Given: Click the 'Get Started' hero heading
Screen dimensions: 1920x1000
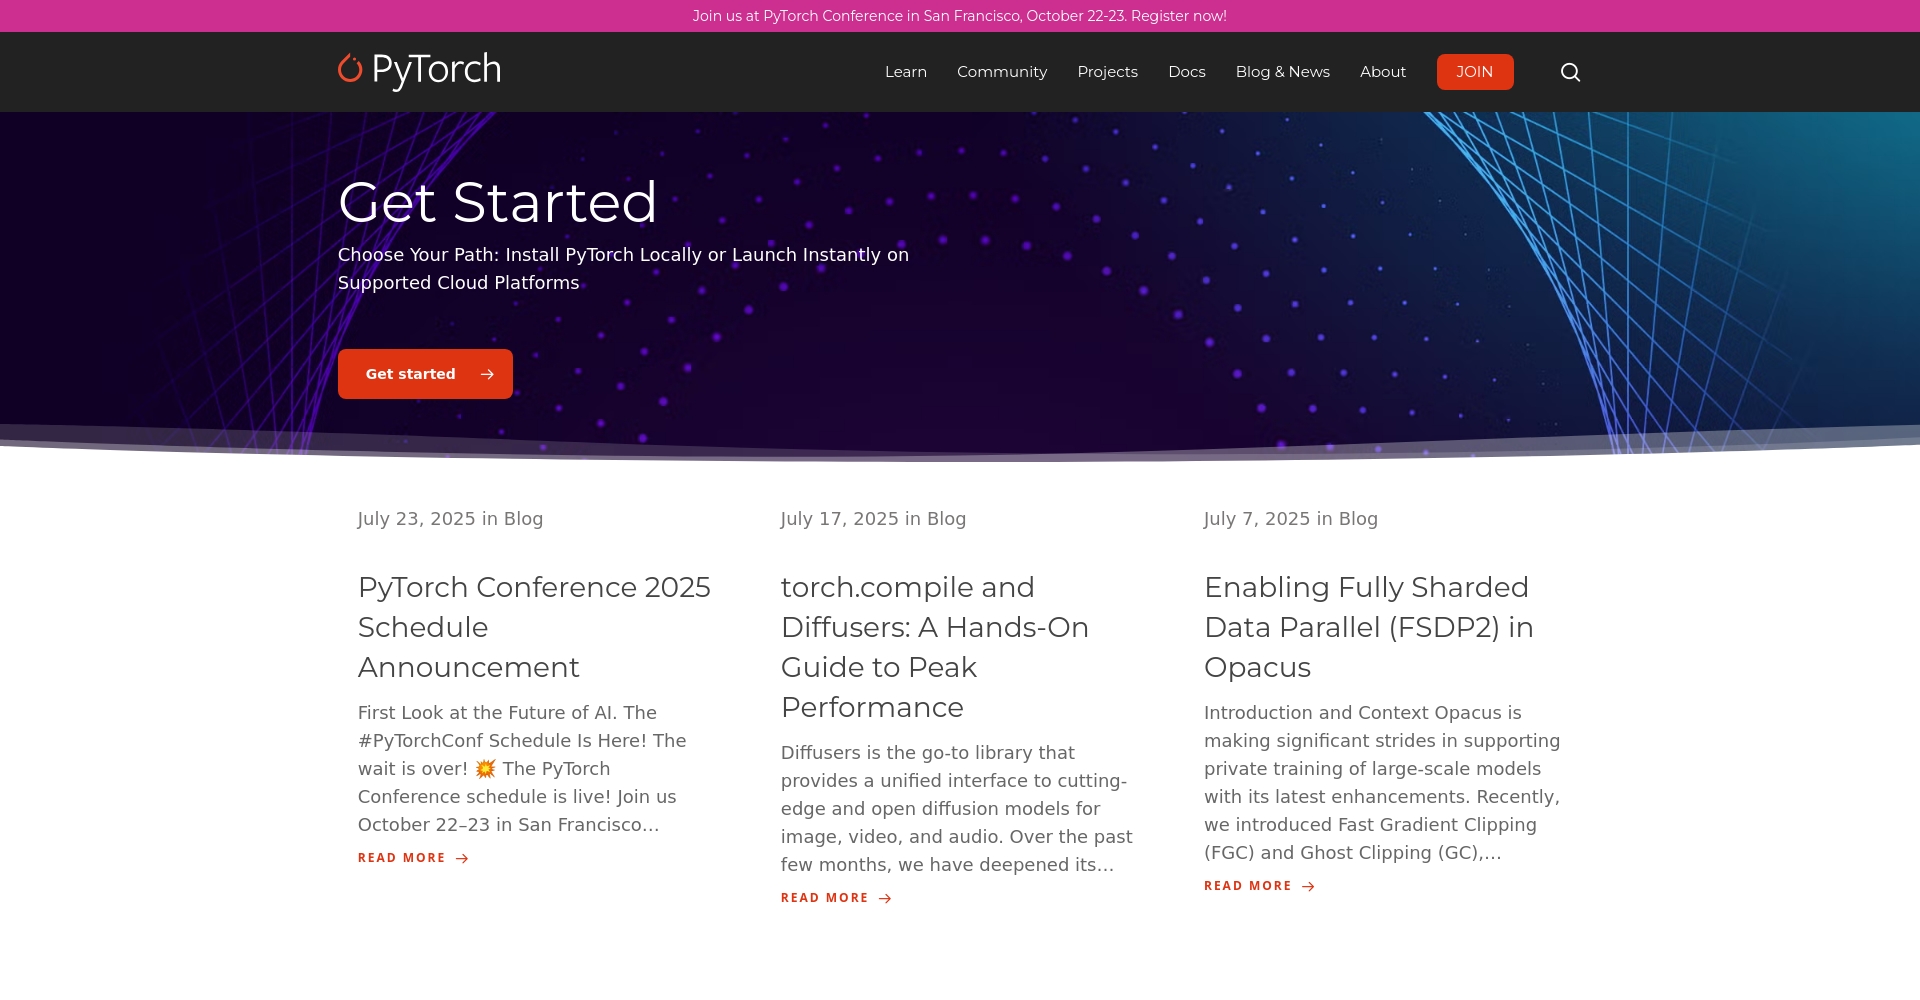Looking at the screenshot, I should [x=497, y=202].
